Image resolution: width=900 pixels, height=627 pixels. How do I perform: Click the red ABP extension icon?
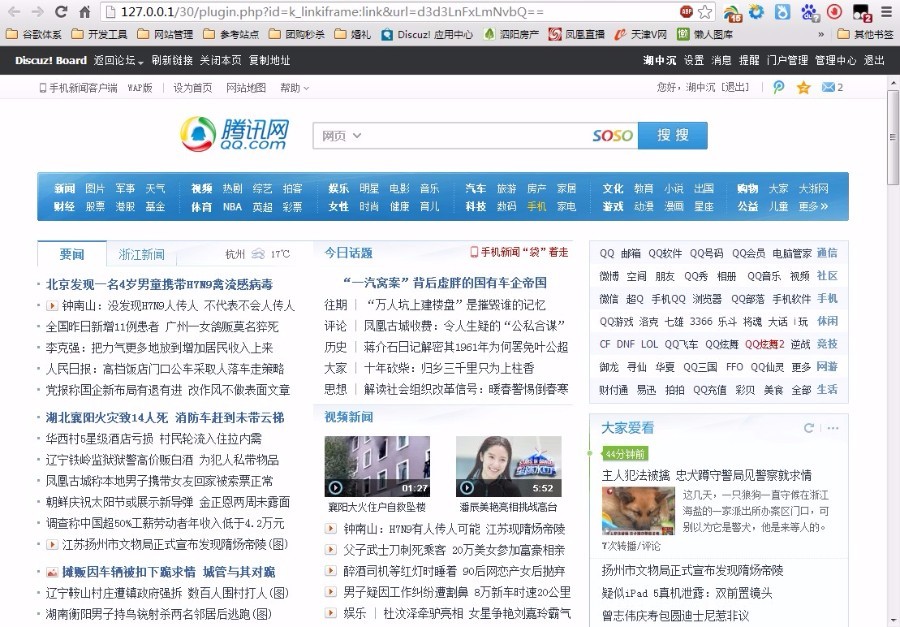(x=686, y=11)
